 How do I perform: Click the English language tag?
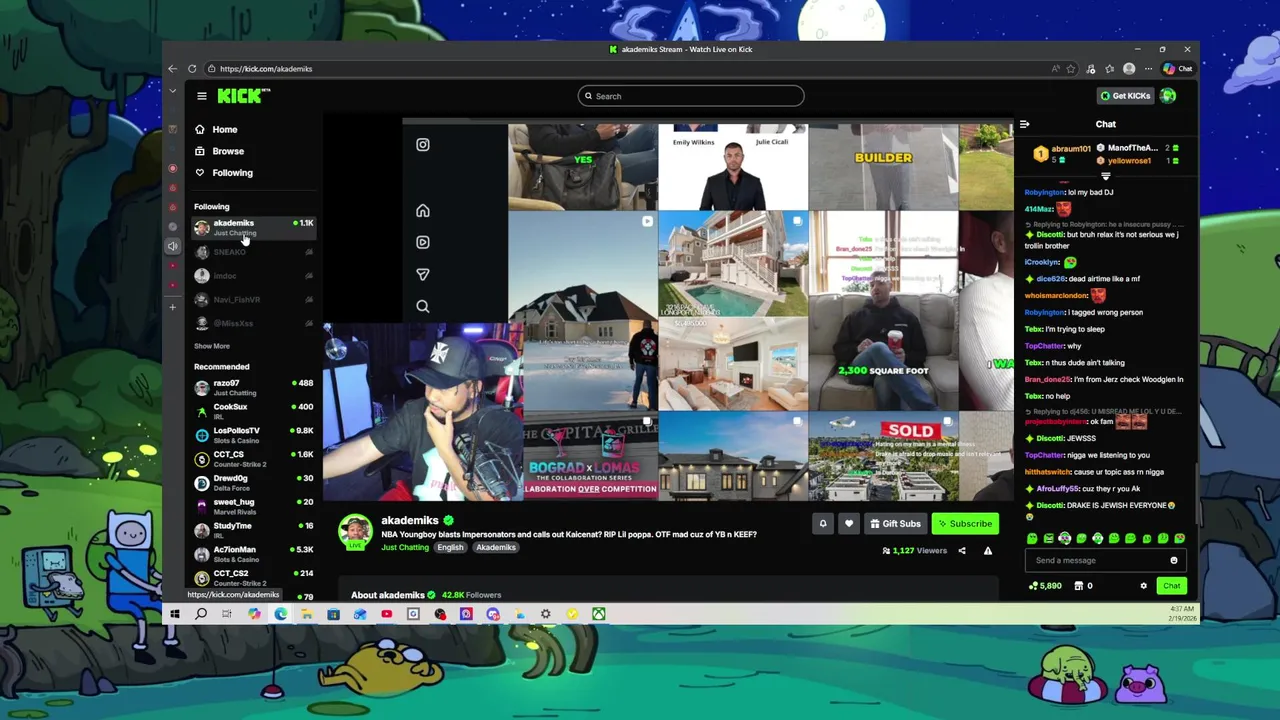[x=450, y=548]
